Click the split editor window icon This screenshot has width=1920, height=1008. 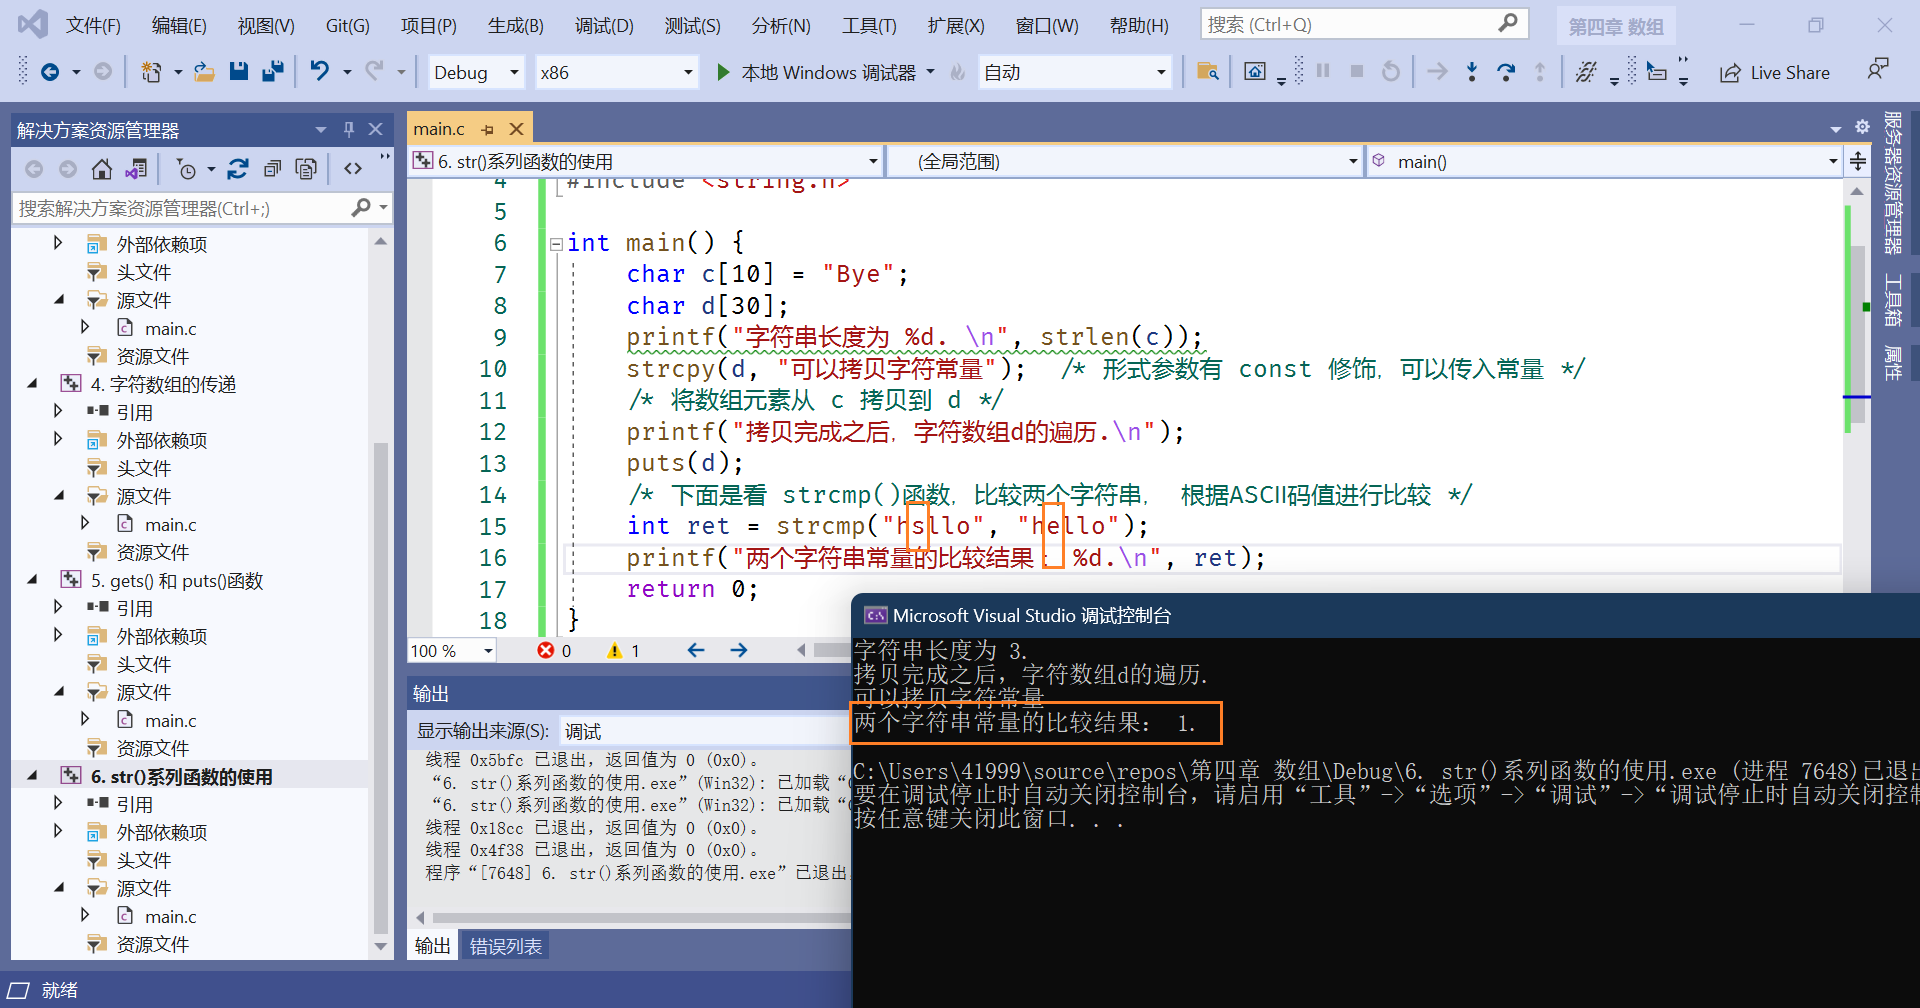[x=1858, y=161]
